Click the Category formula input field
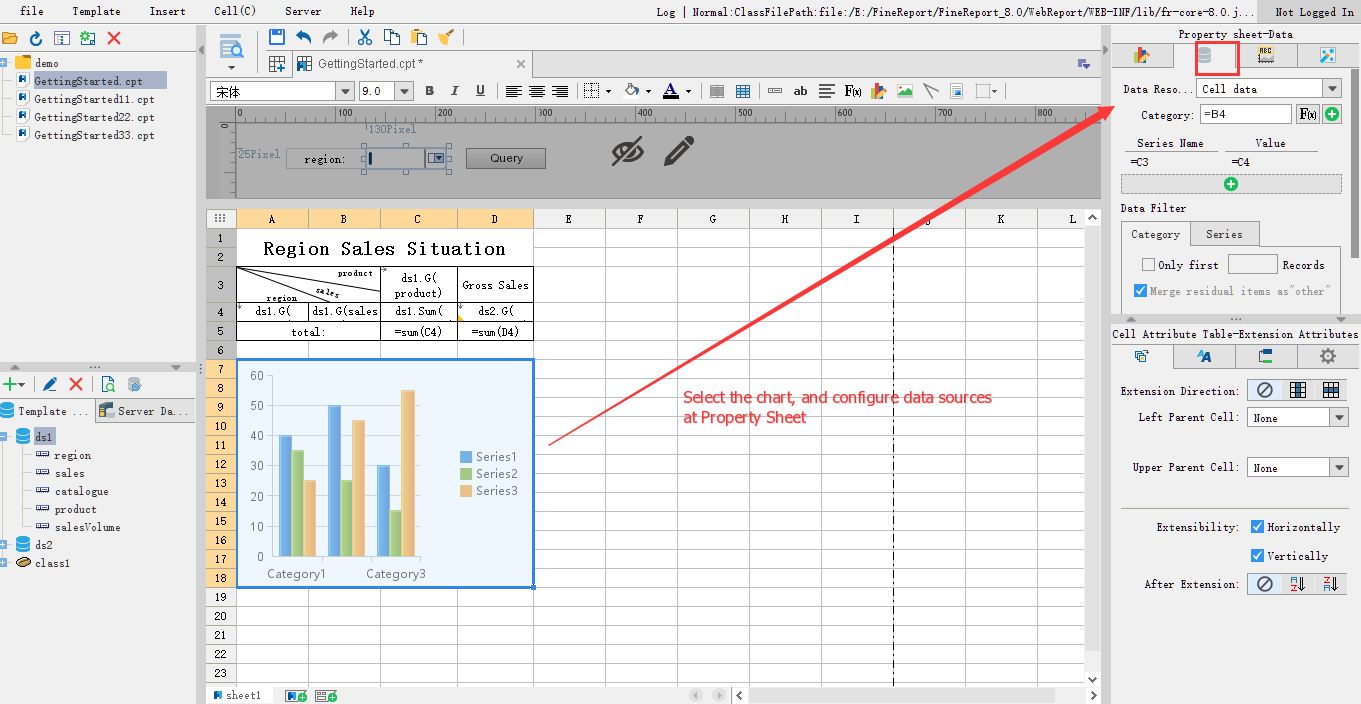This screenshot has height=704, width=1361. (1245, 115)
